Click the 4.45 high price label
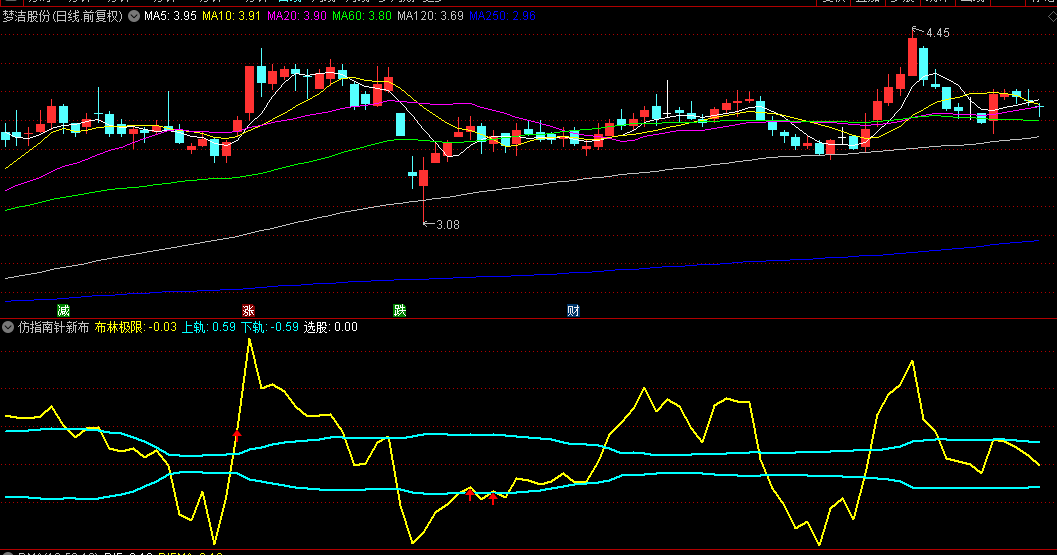 click(x=938, y=33)
